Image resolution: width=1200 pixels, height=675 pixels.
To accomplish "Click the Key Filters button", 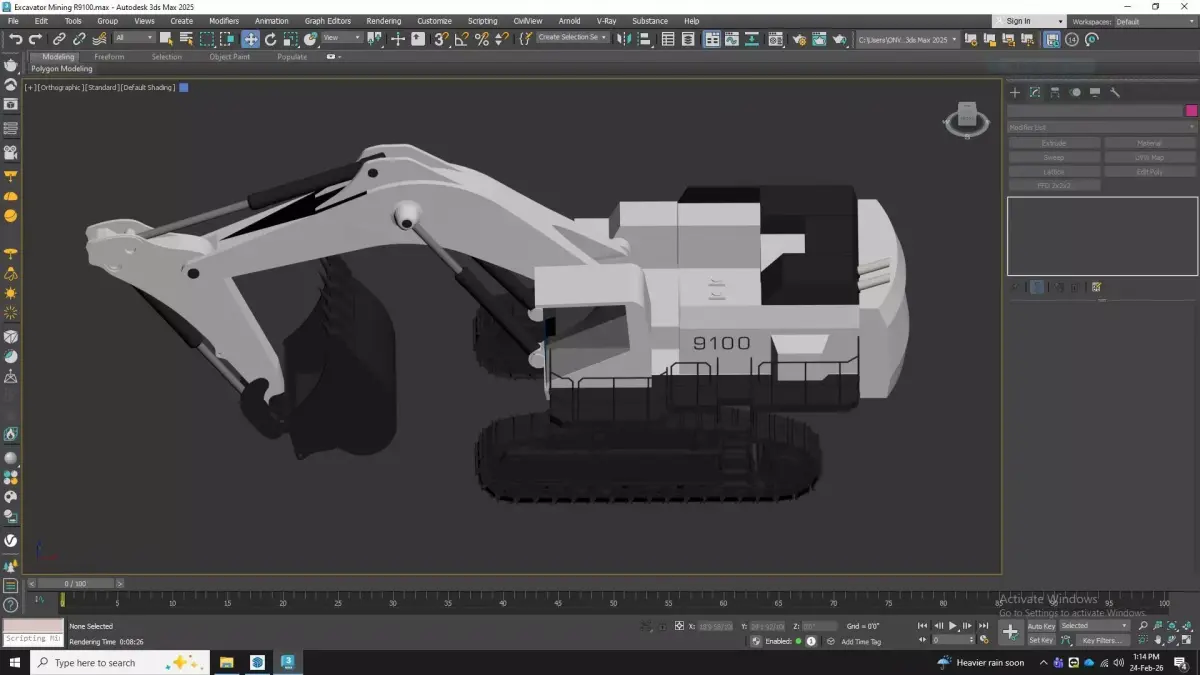I will [1101, 640].
